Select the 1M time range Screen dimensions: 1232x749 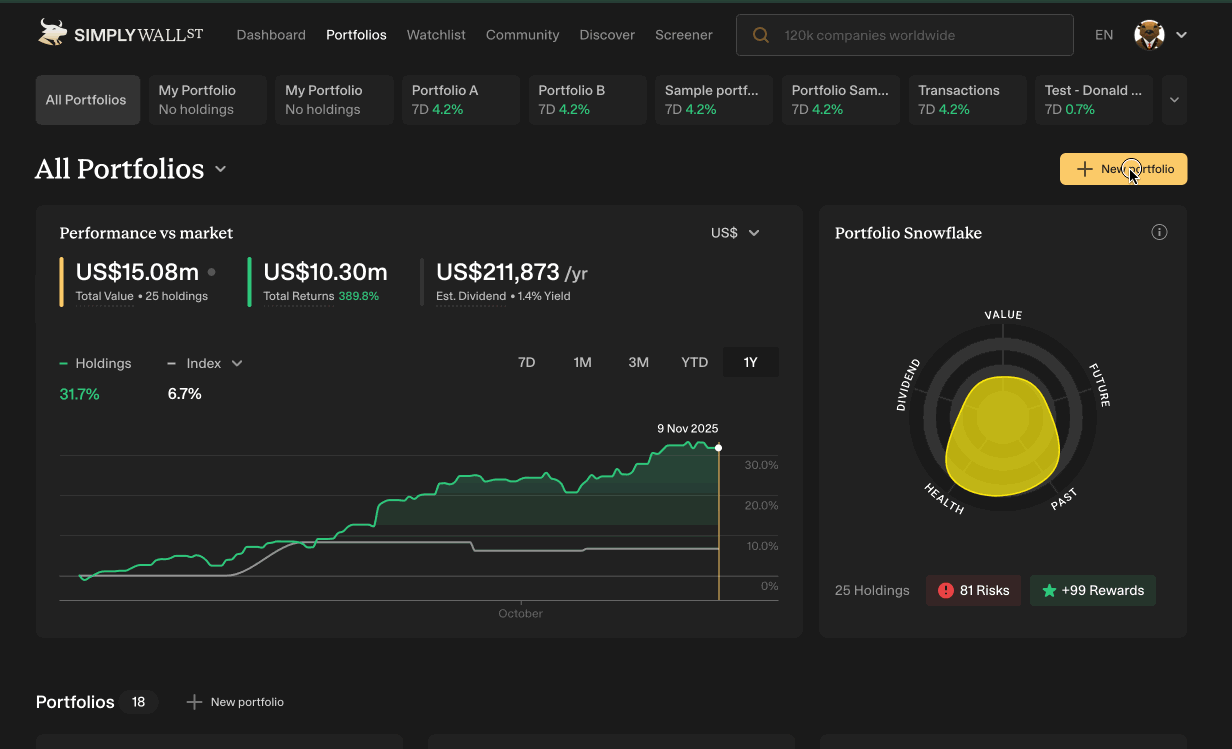coord(583,363)
